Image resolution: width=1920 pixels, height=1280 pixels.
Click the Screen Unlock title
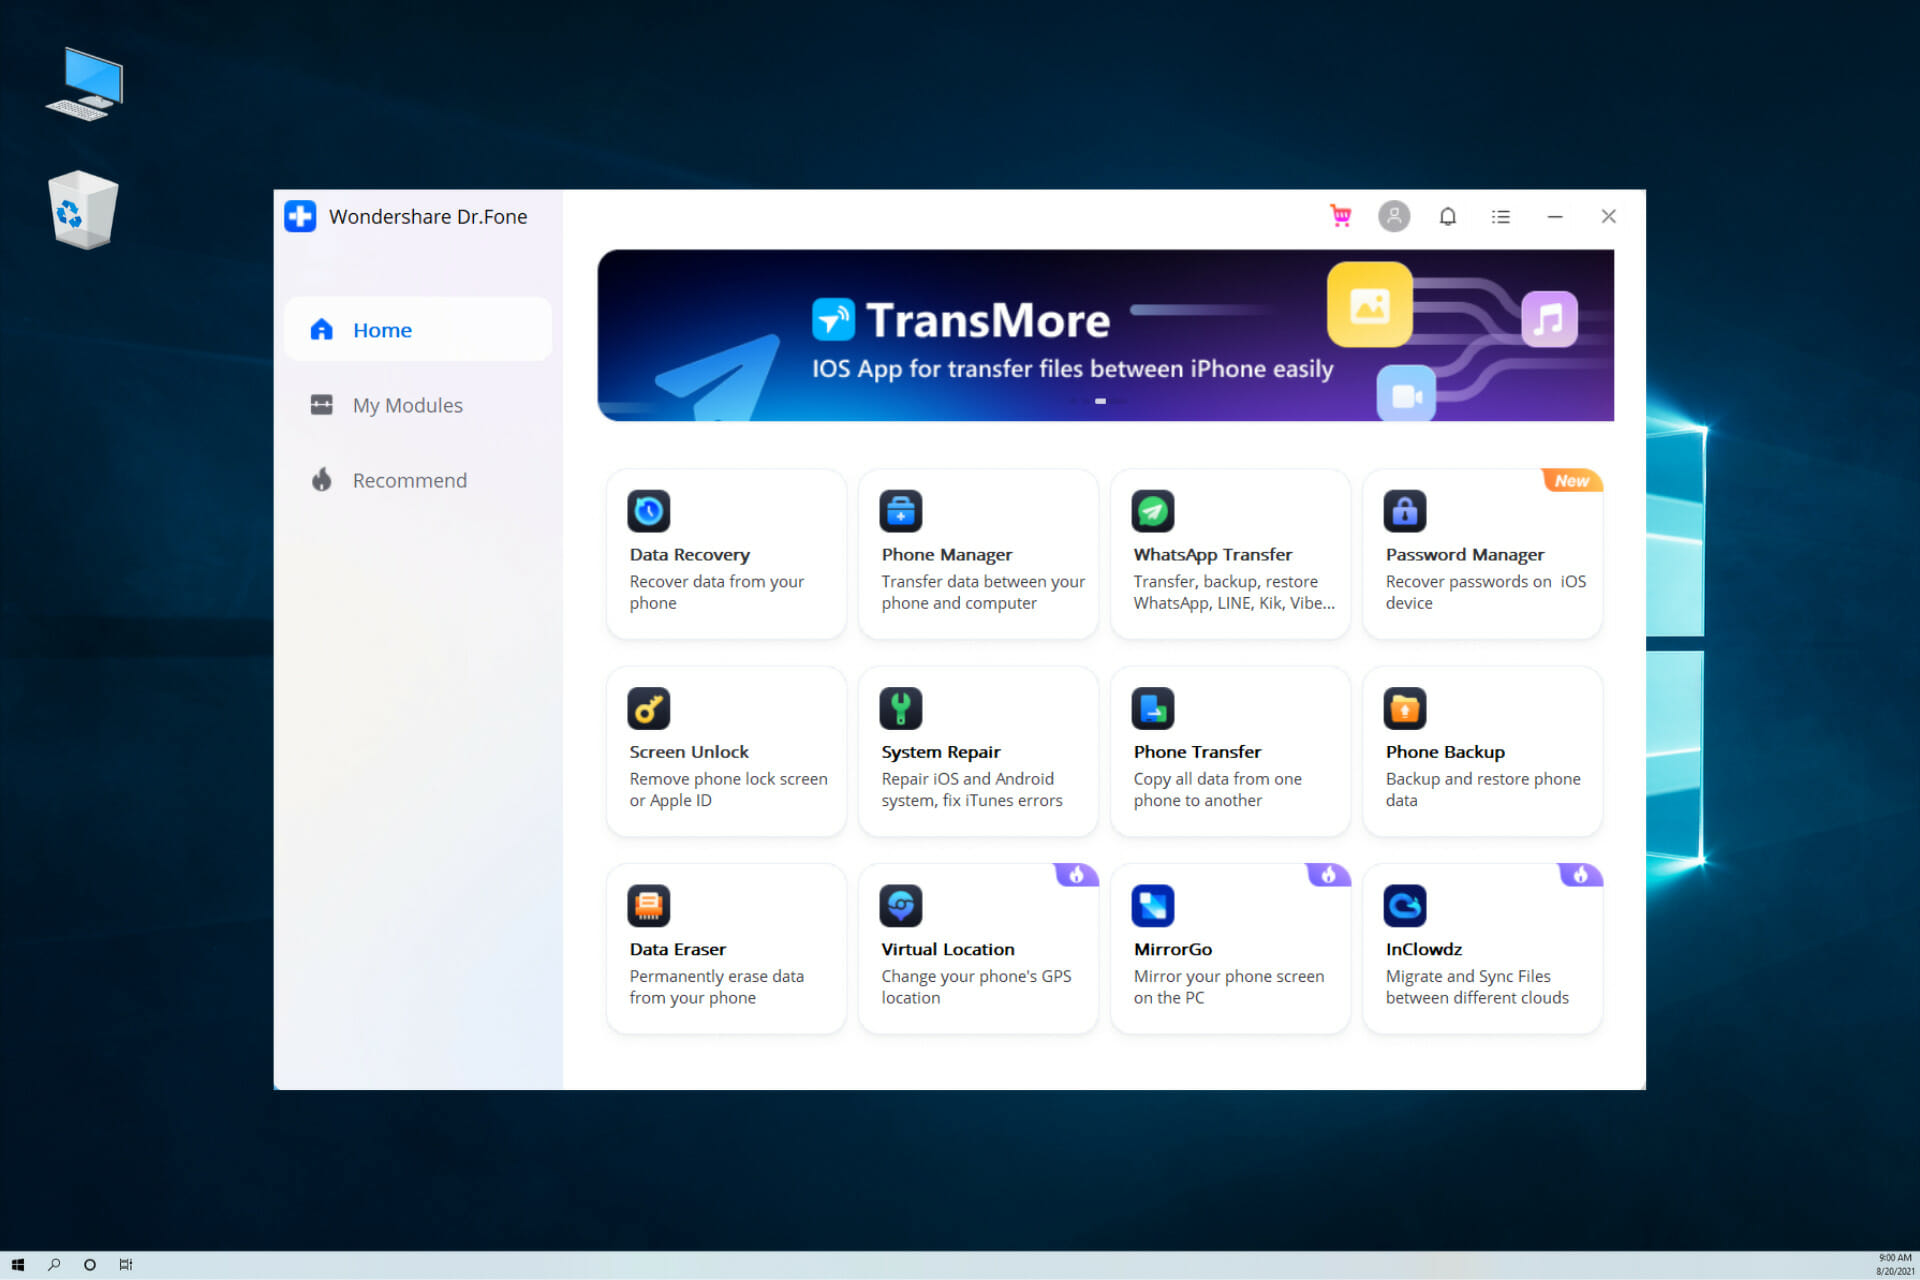pyautogui.click(x=688, y=751)
